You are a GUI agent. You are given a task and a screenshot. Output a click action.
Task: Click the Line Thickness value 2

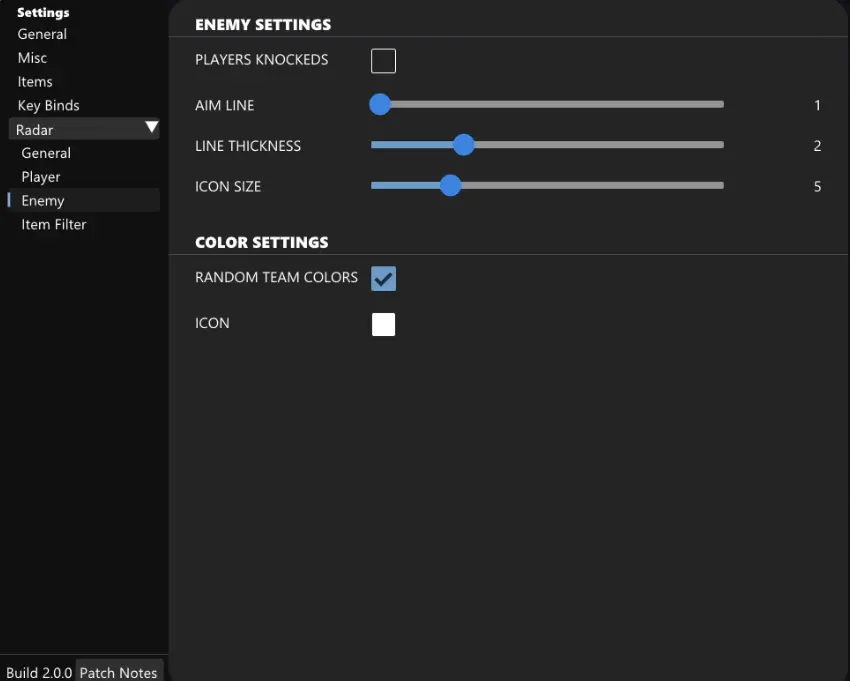[x=817, y=146]
